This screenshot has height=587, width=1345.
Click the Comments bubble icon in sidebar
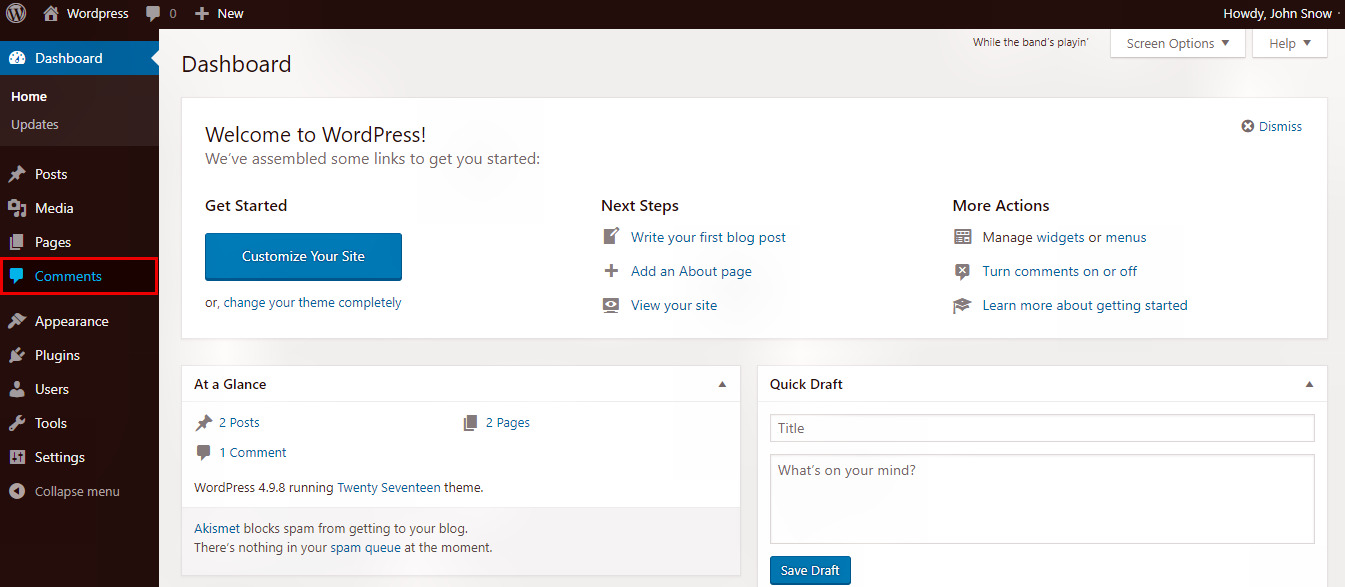pos(17,276)
